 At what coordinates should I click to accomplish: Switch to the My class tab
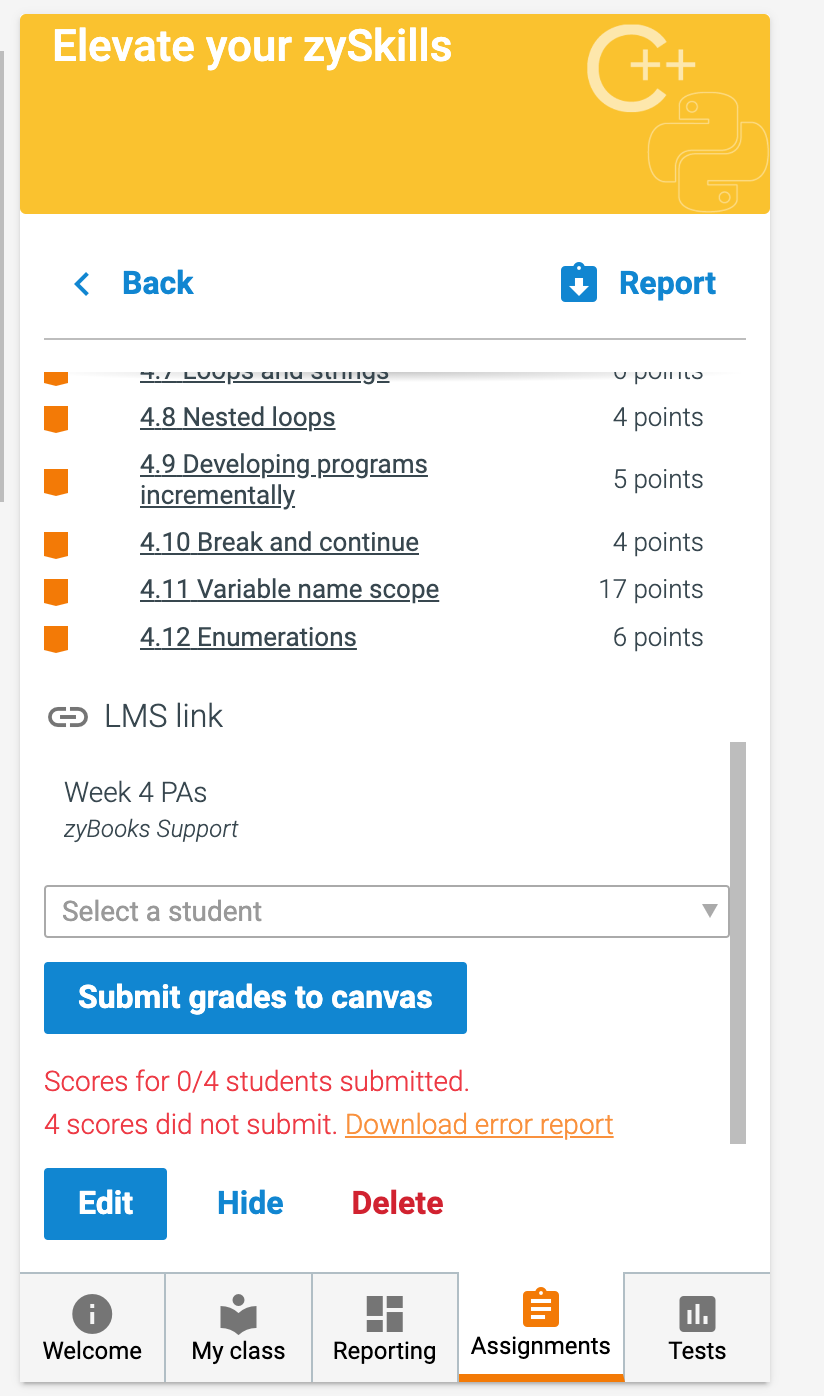click(x=238, y=1327)
